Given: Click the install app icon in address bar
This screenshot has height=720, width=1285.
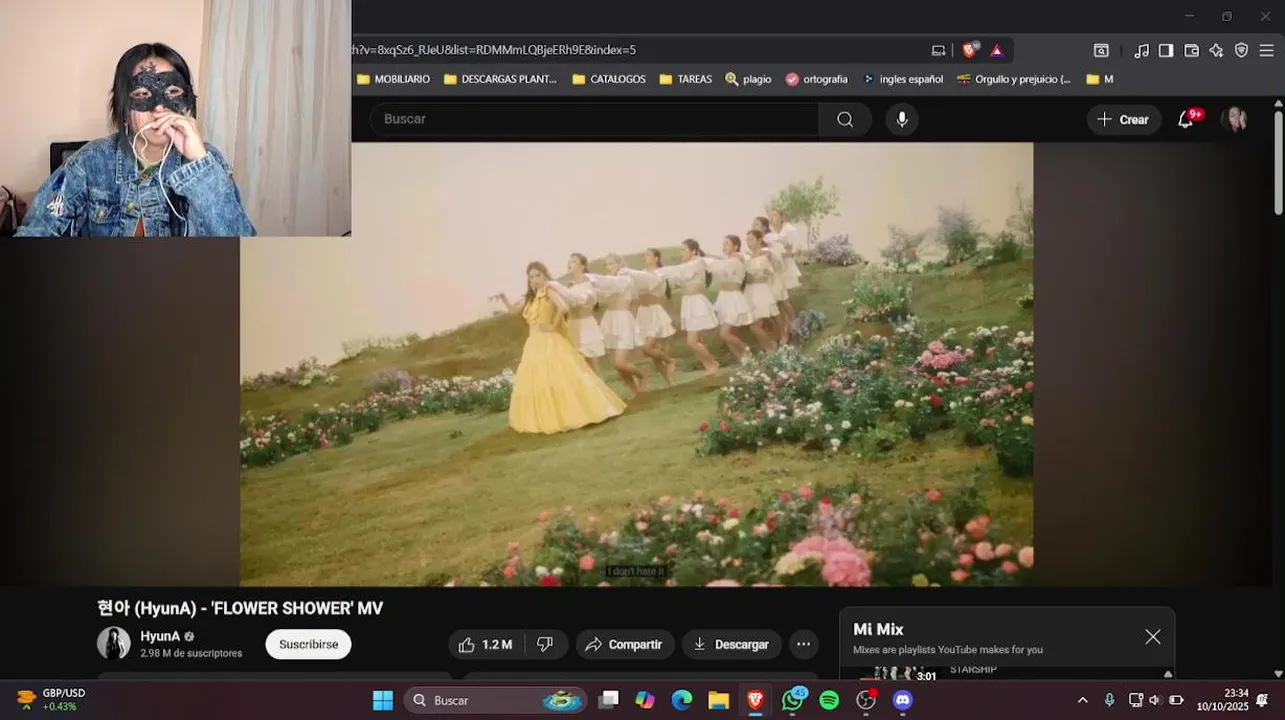Looking at the screenshot, I should tap(938, 50).
